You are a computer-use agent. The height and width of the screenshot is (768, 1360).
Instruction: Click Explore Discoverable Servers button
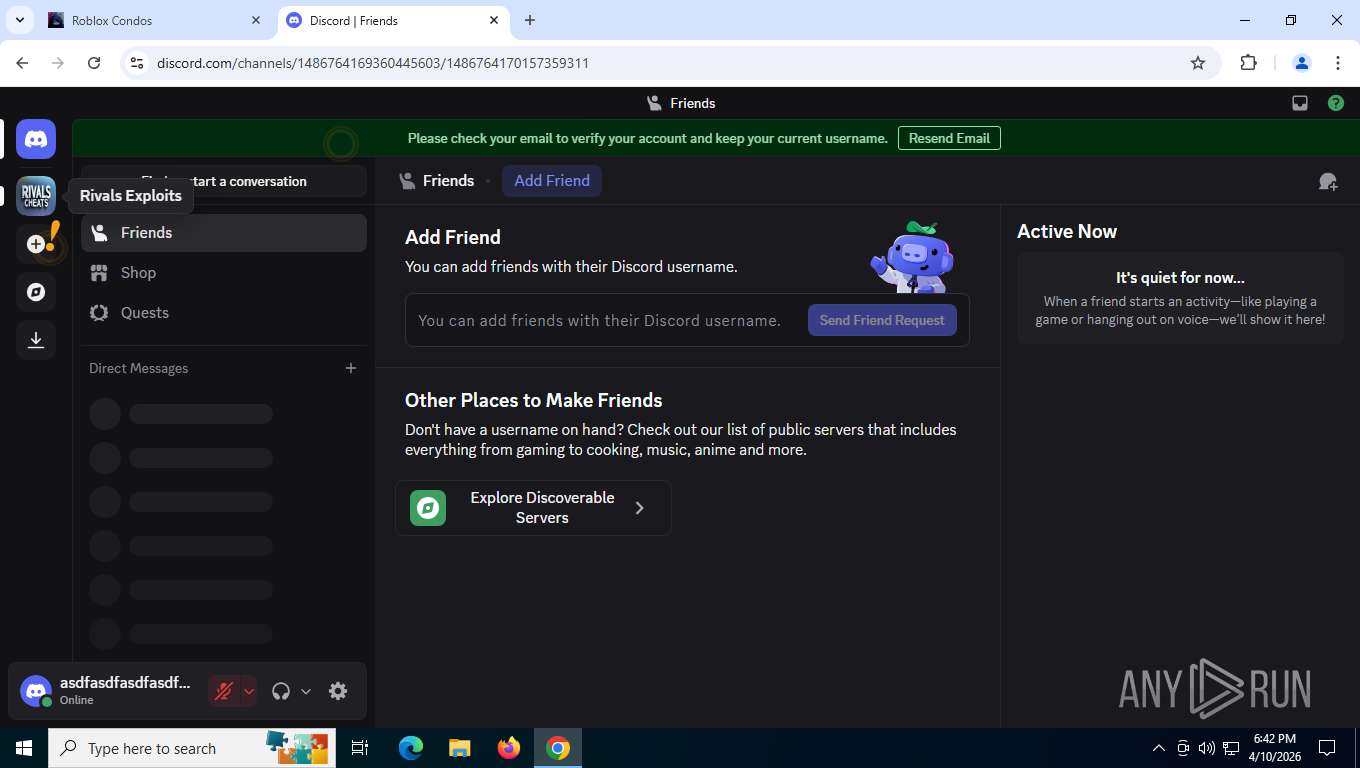tap(533, 508)
